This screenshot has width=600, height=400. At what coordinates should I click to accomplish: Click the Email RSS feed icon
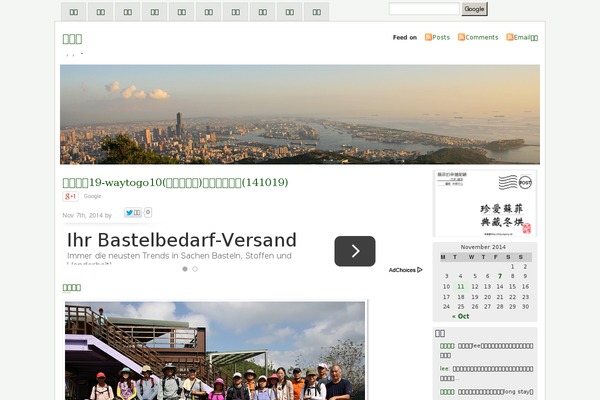510,37
